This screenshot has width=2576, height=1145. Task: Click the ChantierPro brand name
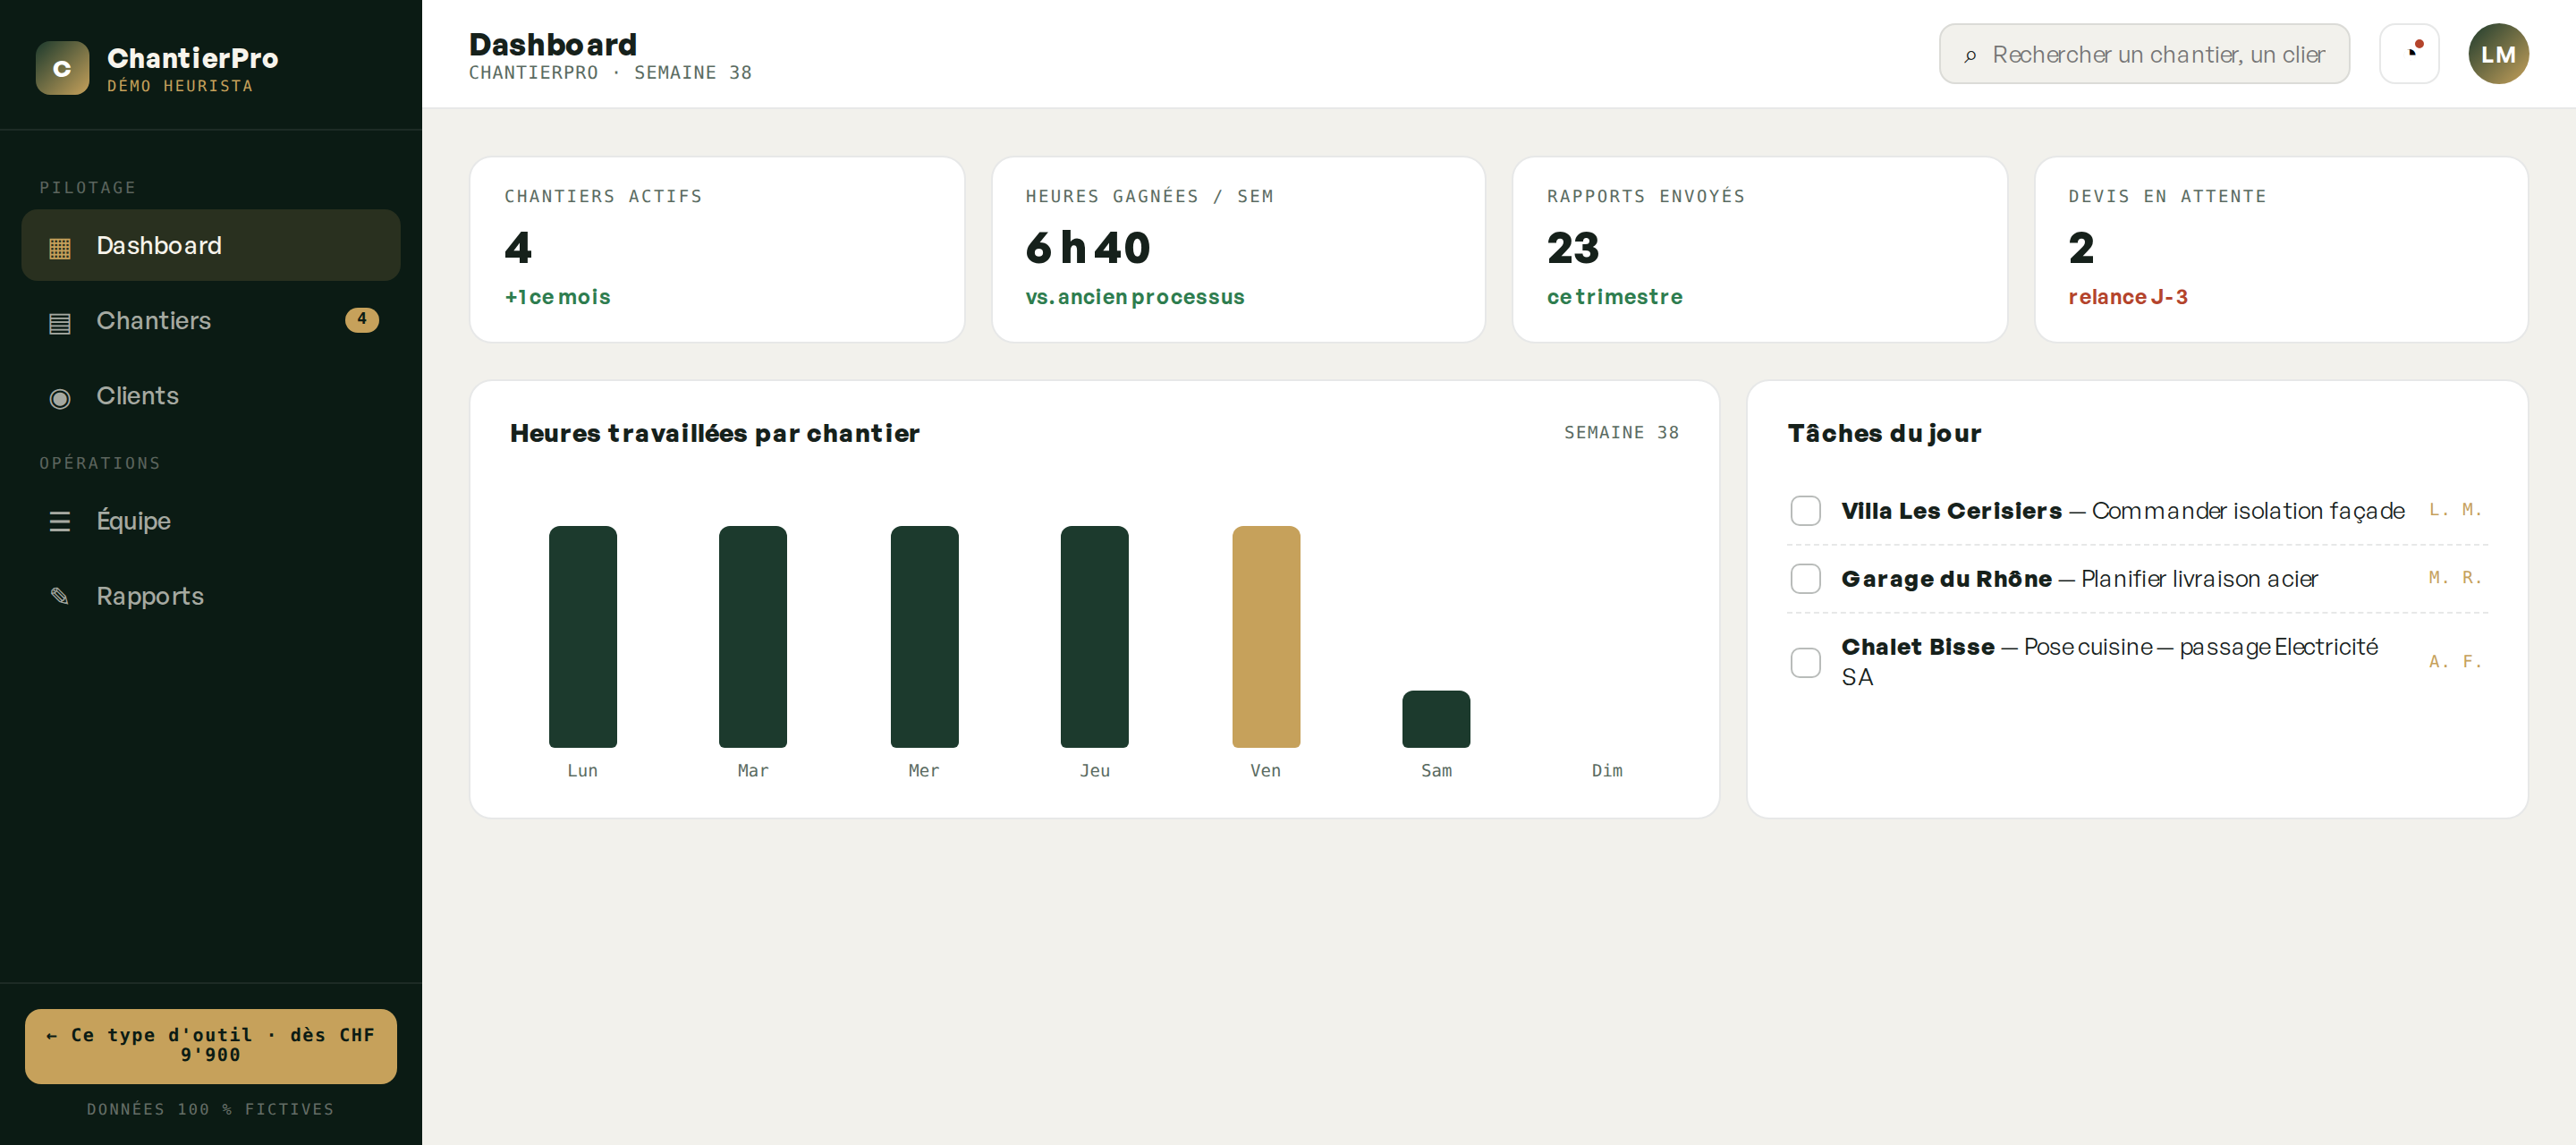[193, 58]
